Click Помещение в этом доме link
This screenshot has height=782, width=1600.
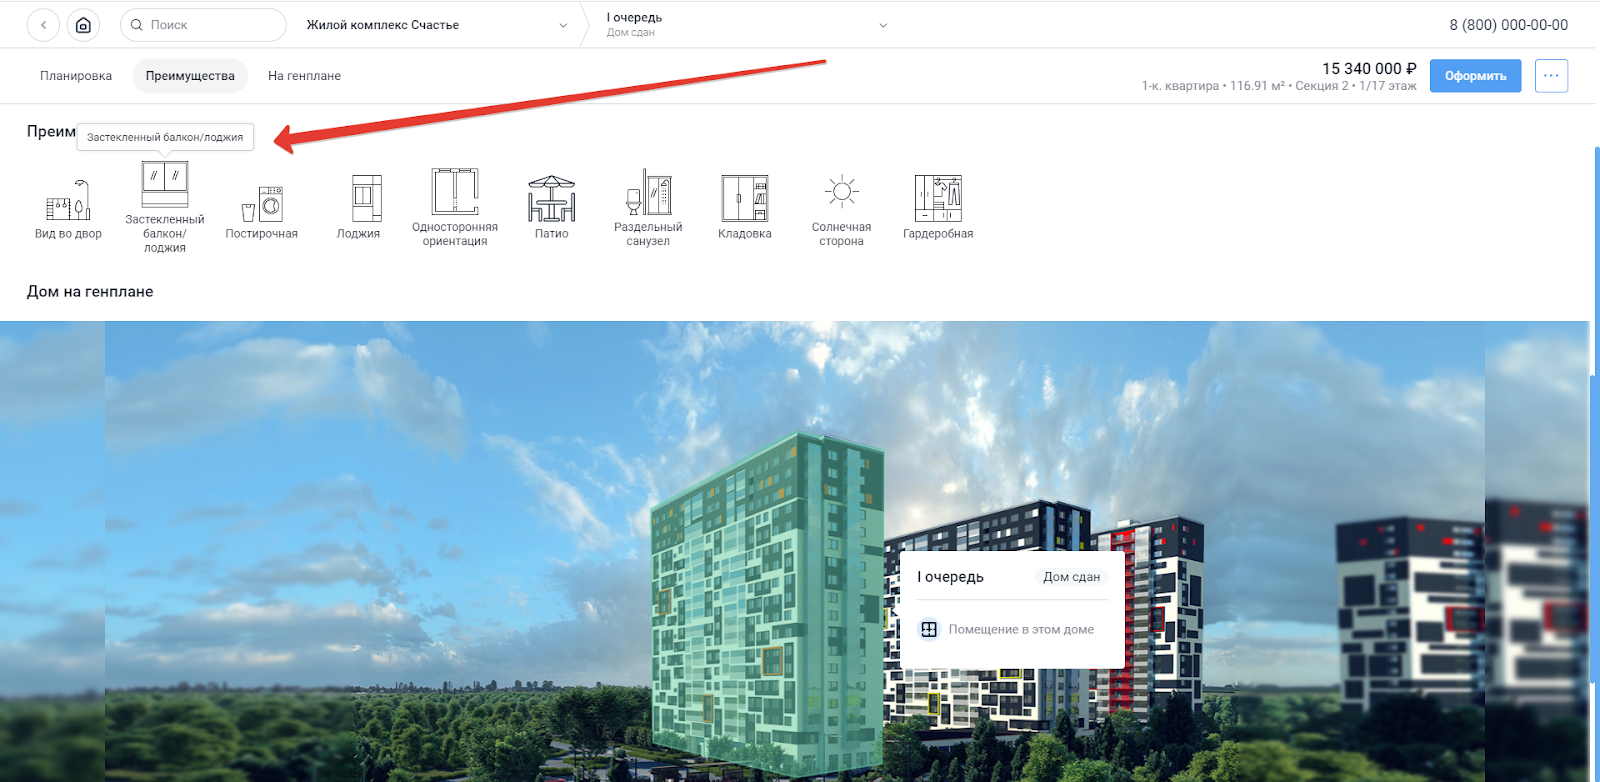click(x=1021, y=629)
